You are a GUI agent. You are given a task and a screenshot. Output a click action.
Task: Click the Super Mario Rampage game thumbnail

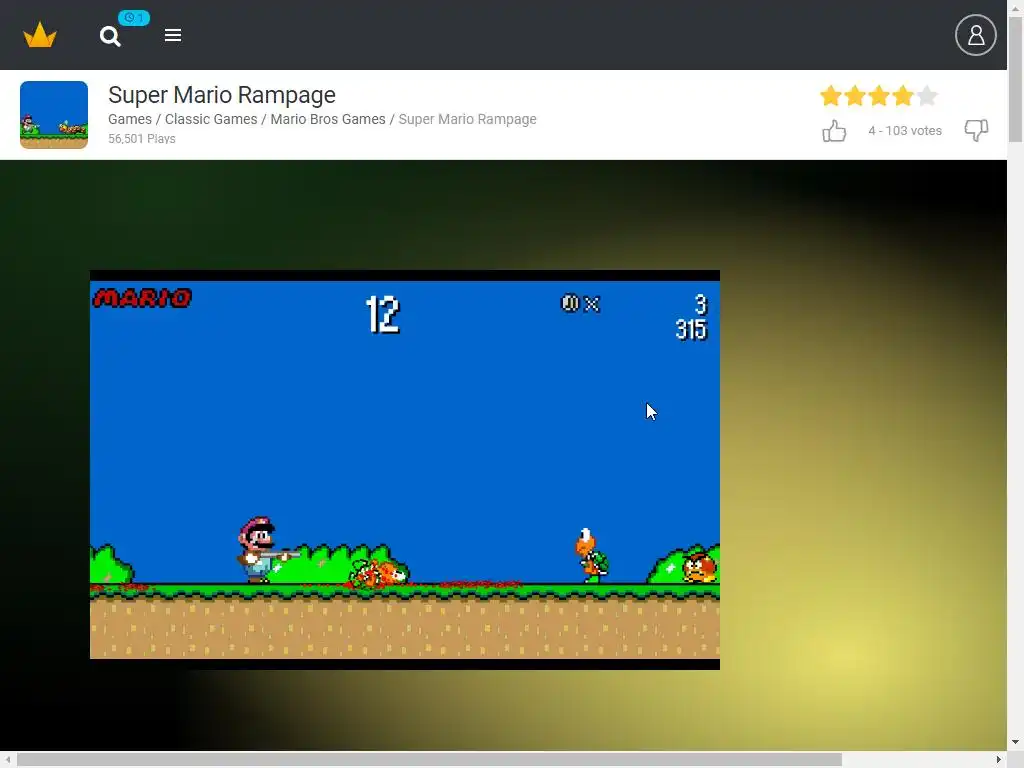click(x=54, y=115)
